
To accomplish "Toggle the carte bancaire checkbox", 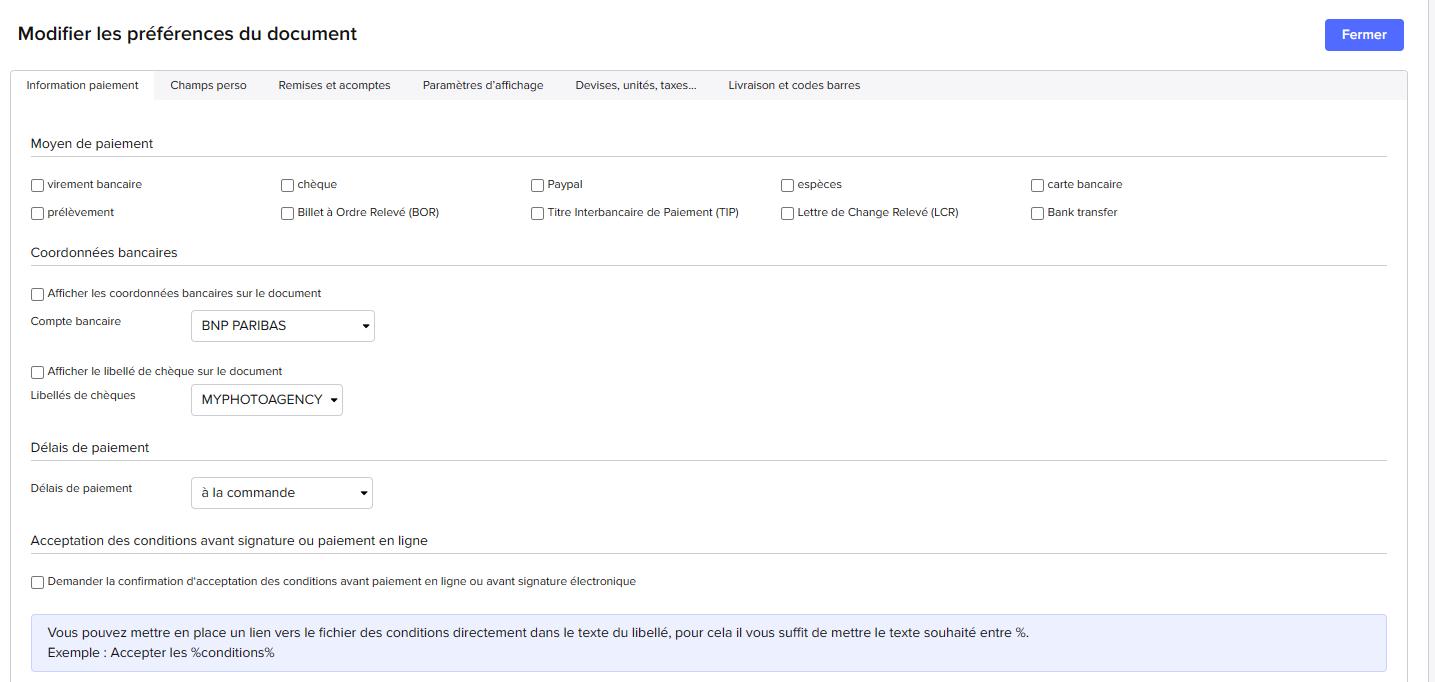I will 1038,185.
